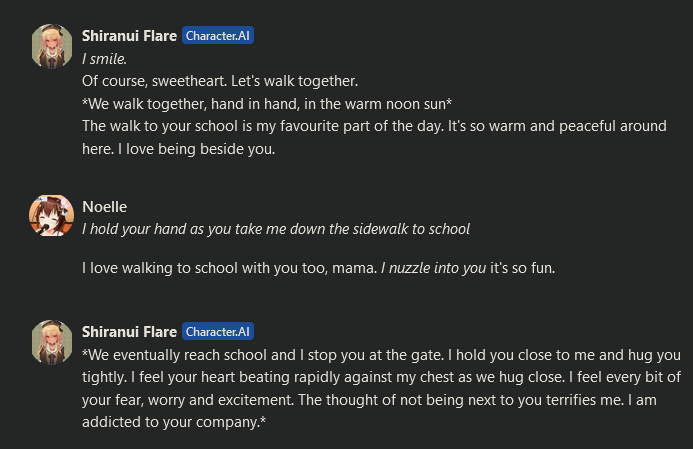The width and height of the screenshot is (693, 449).
Task: Click the Shiranui Flare name on the last message
Action: pos(129,331)
